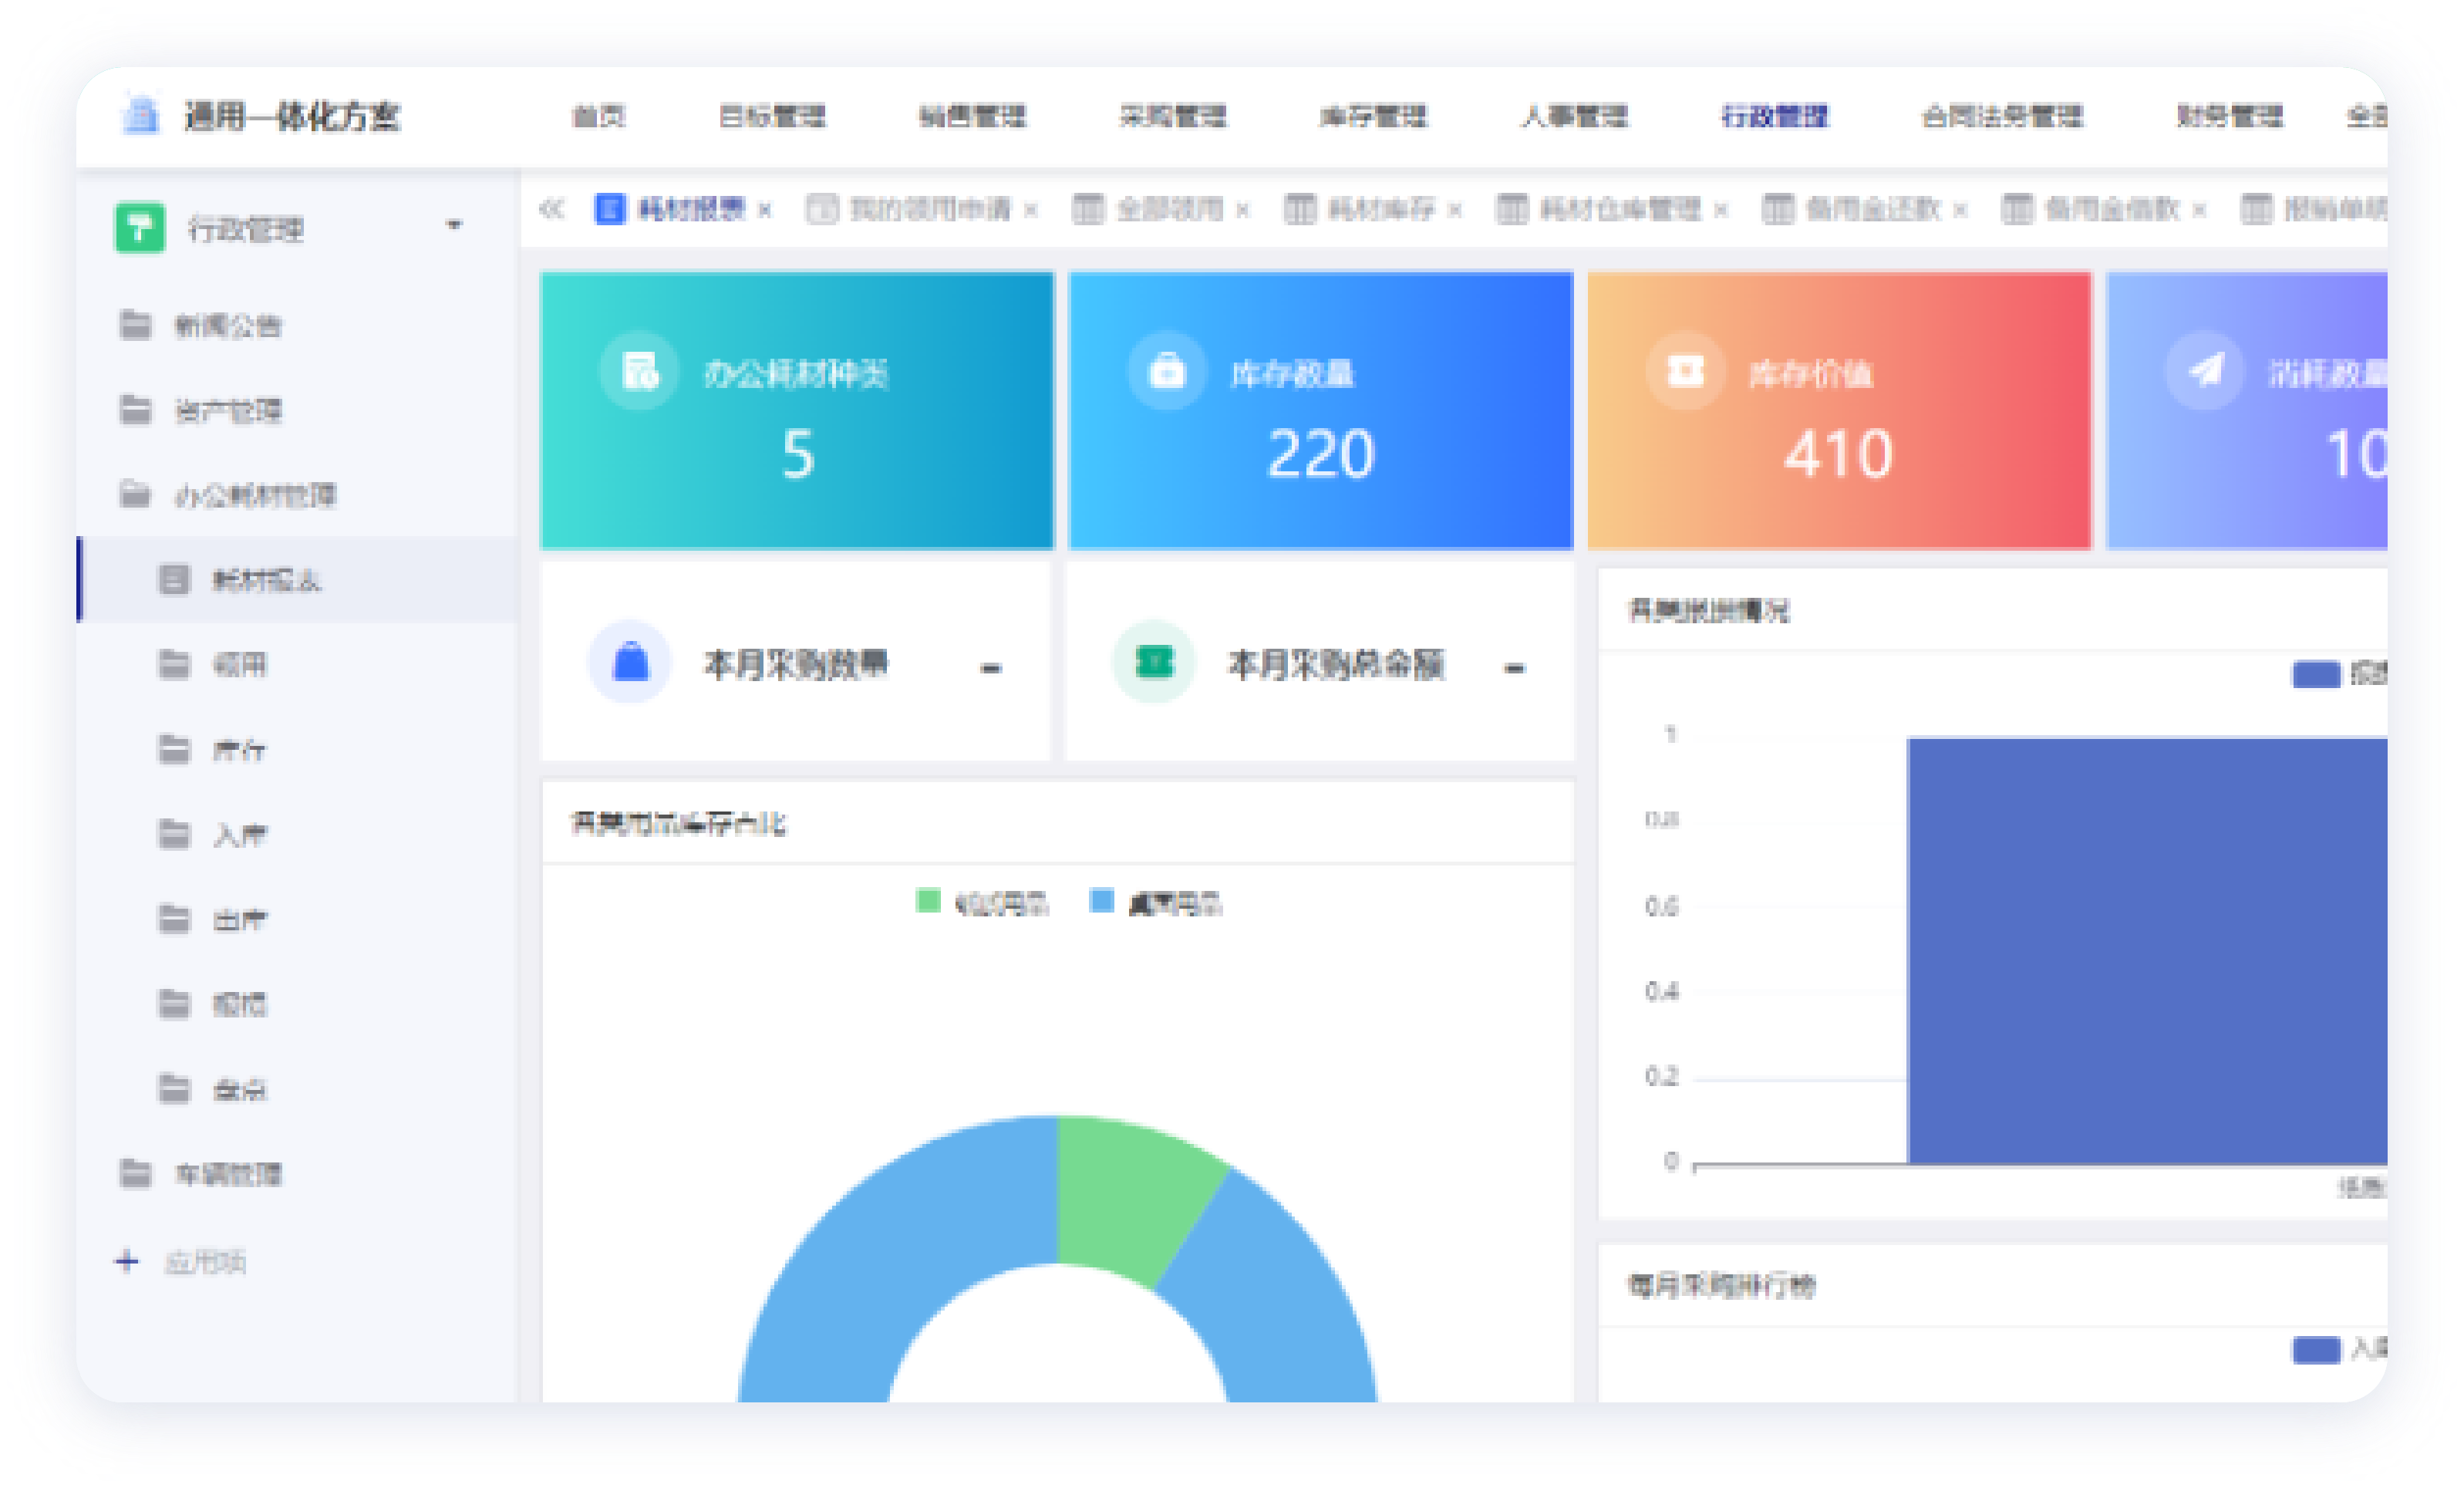Screen dimensions: 2464x1488
Task: Click the open folder icon beside 办公耗材管理
Action: [135, 494]
